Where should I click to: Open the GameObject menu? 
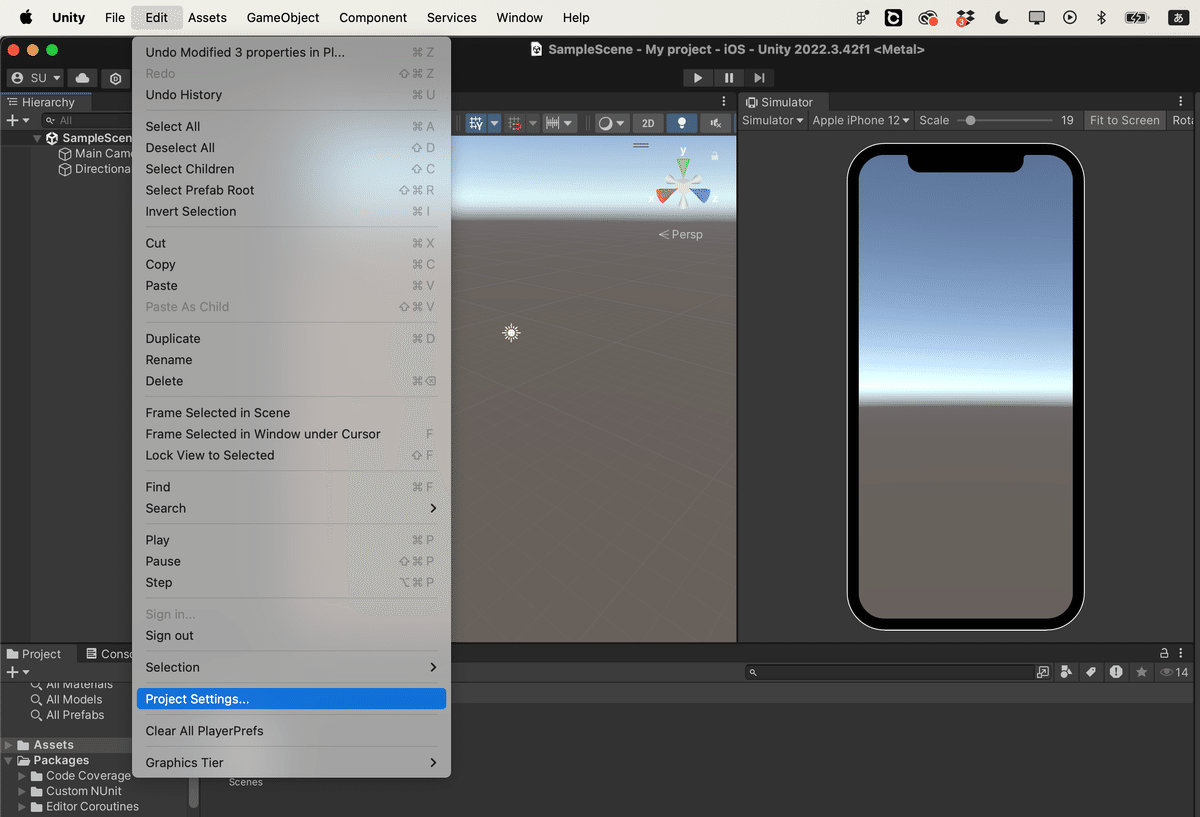[283, 17]
